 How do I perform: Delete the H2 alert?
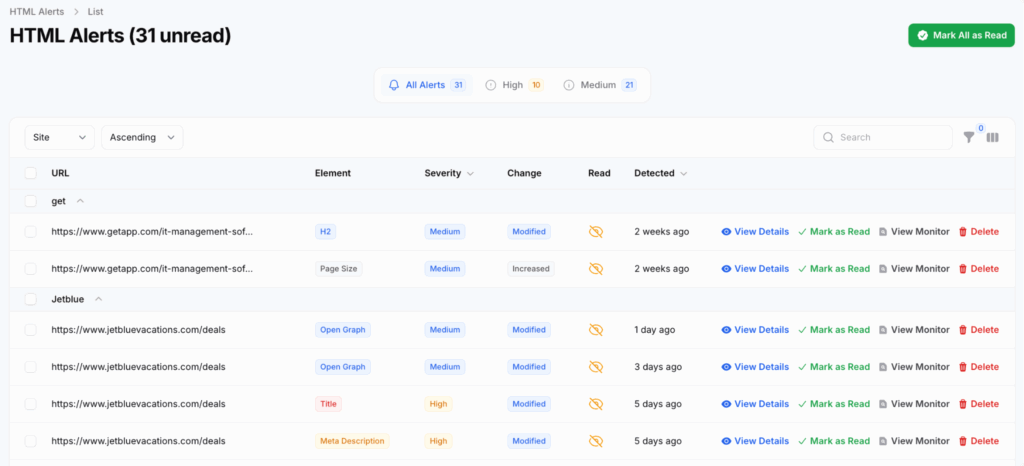coord(978,232)
